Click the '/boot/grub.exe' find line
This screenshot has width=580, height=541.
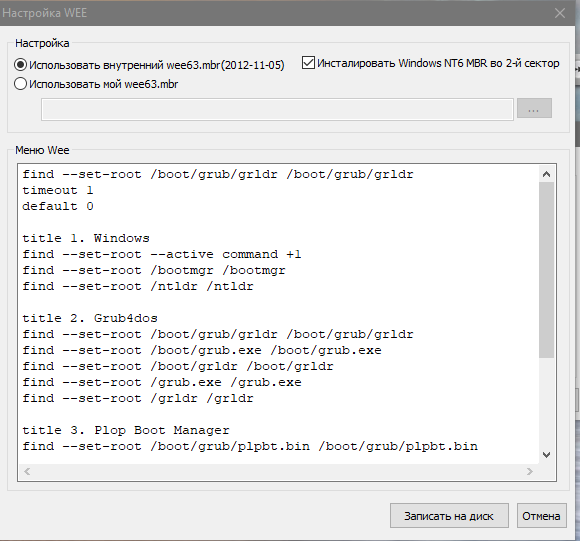coord(202,350)
